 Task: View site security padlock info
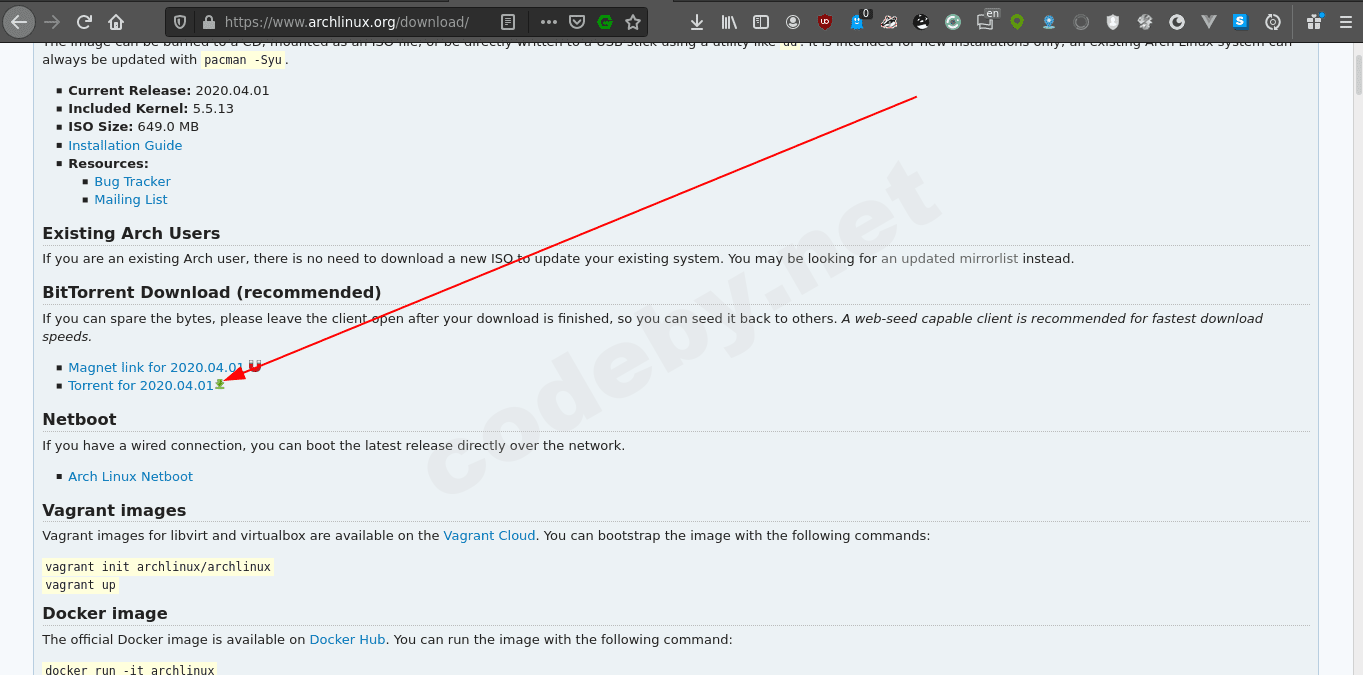[208, 21]
